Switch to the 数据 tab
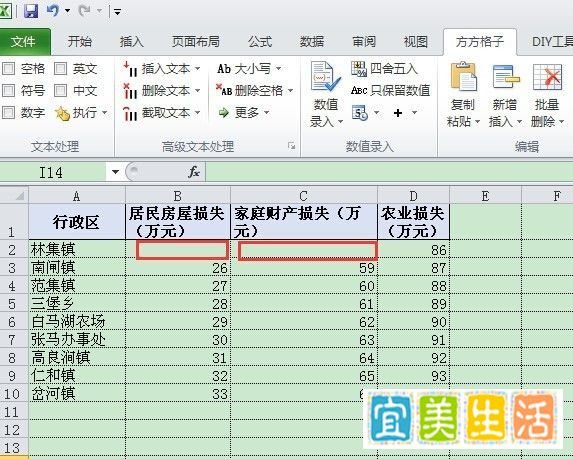 point(312,42)
